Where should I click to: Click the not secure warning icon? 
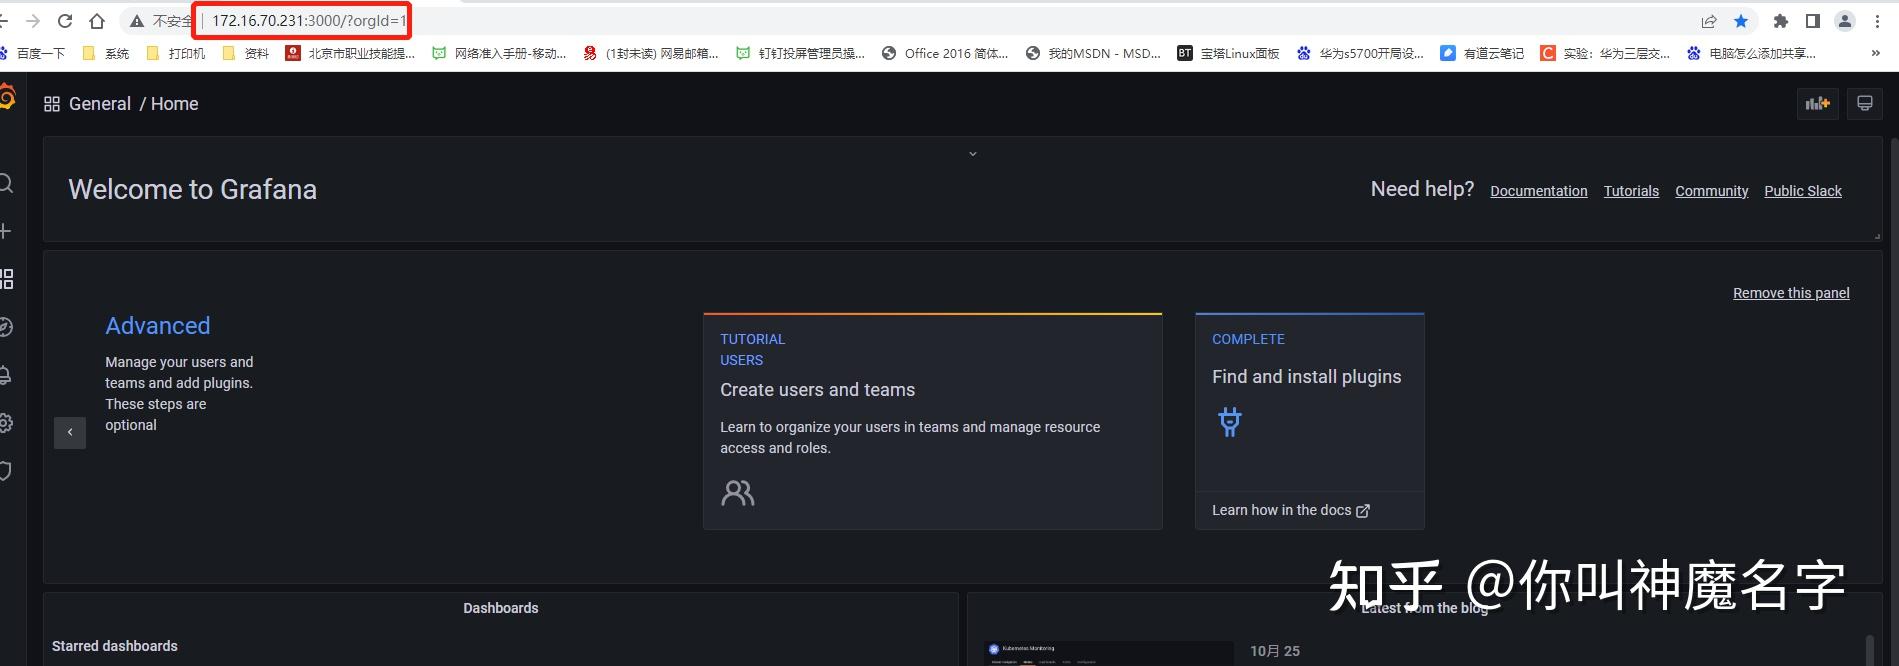pyautogui.click(x=137, y=21)
